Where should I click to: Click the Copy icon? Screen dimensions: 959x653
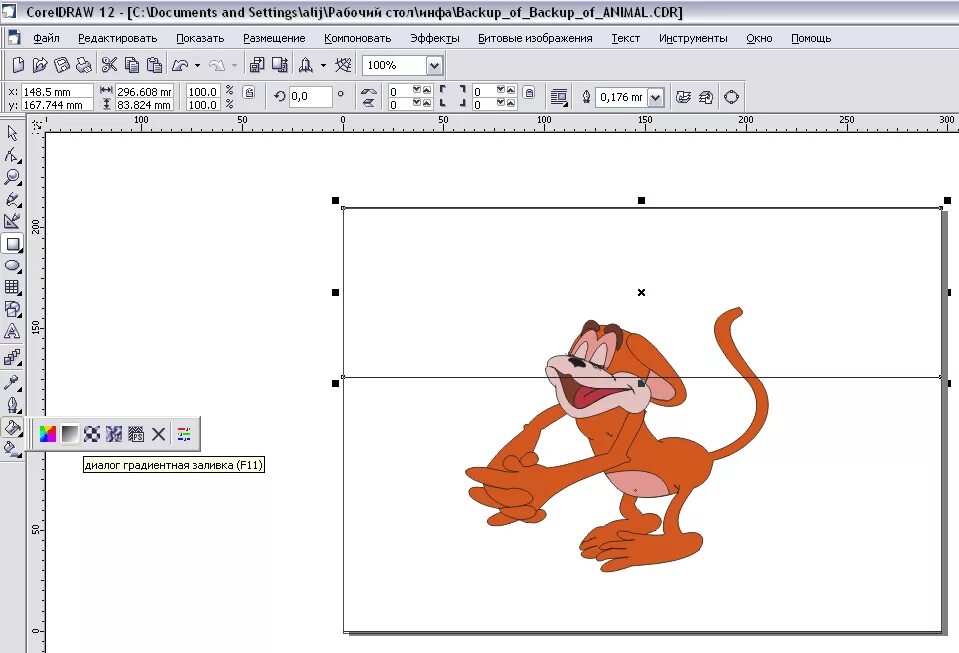[131, 65]
